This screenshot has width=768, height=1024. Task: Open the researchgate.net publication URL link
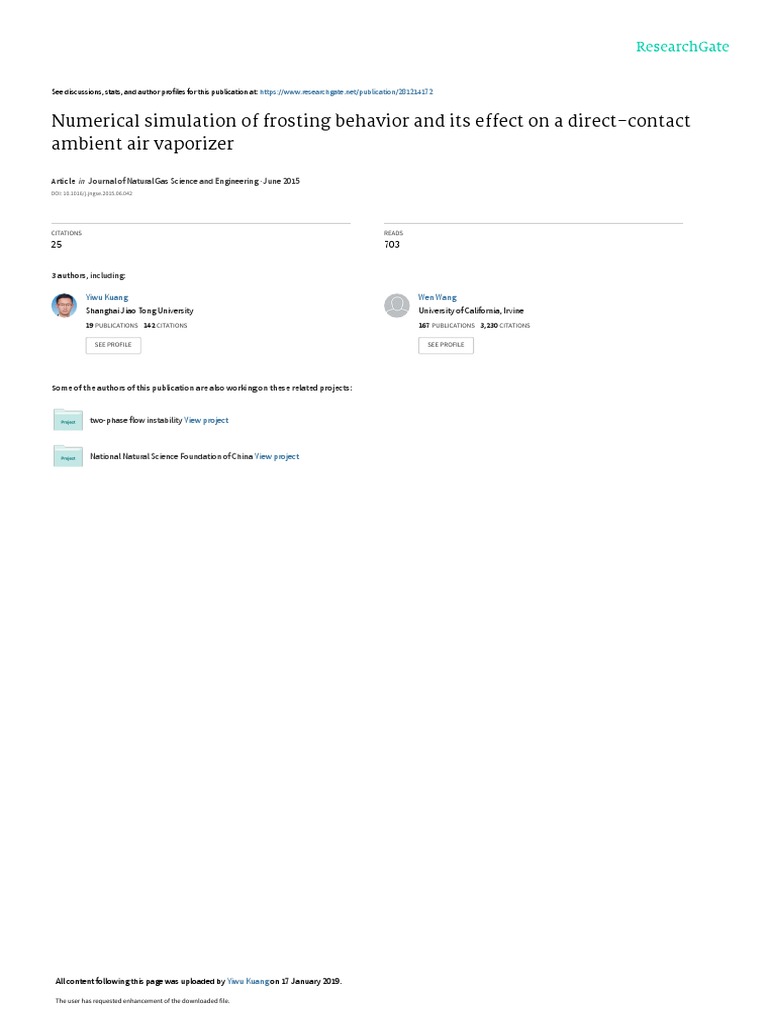[346, 92]
